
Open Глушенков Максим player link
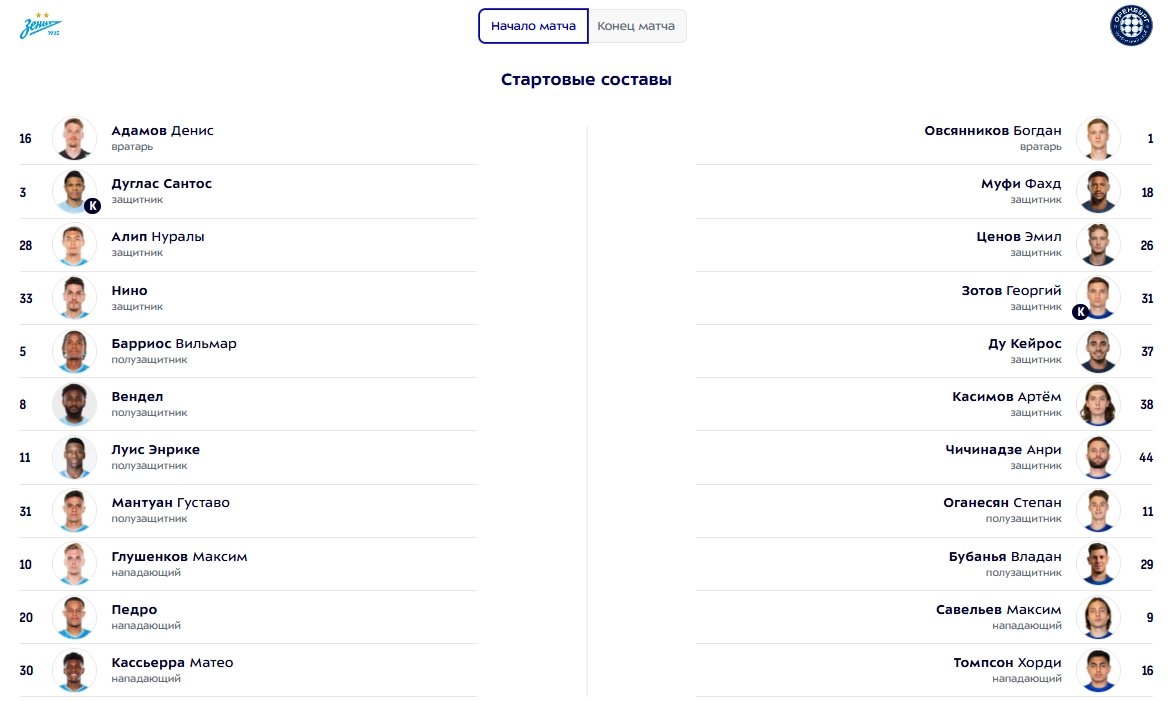[179, 557]
